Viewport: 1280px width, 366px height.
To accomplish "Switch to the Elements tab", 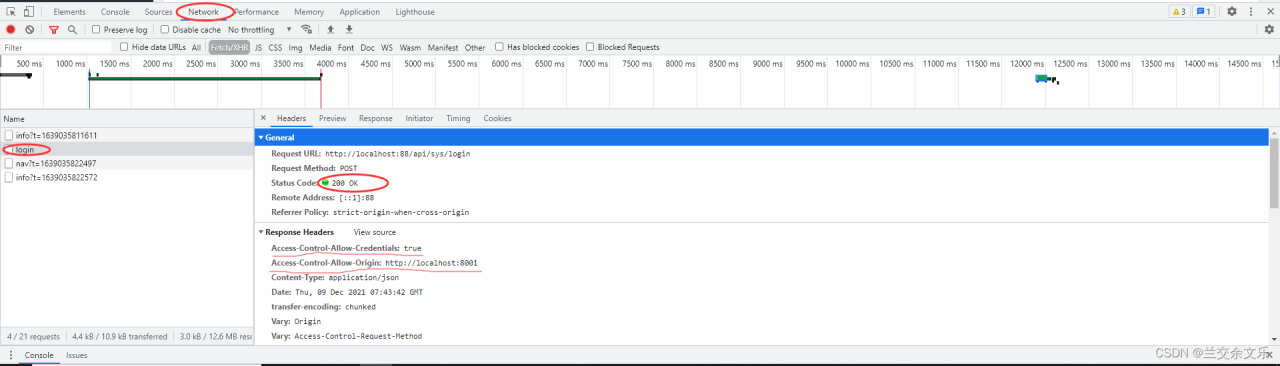I will click(x=69, y=12).
